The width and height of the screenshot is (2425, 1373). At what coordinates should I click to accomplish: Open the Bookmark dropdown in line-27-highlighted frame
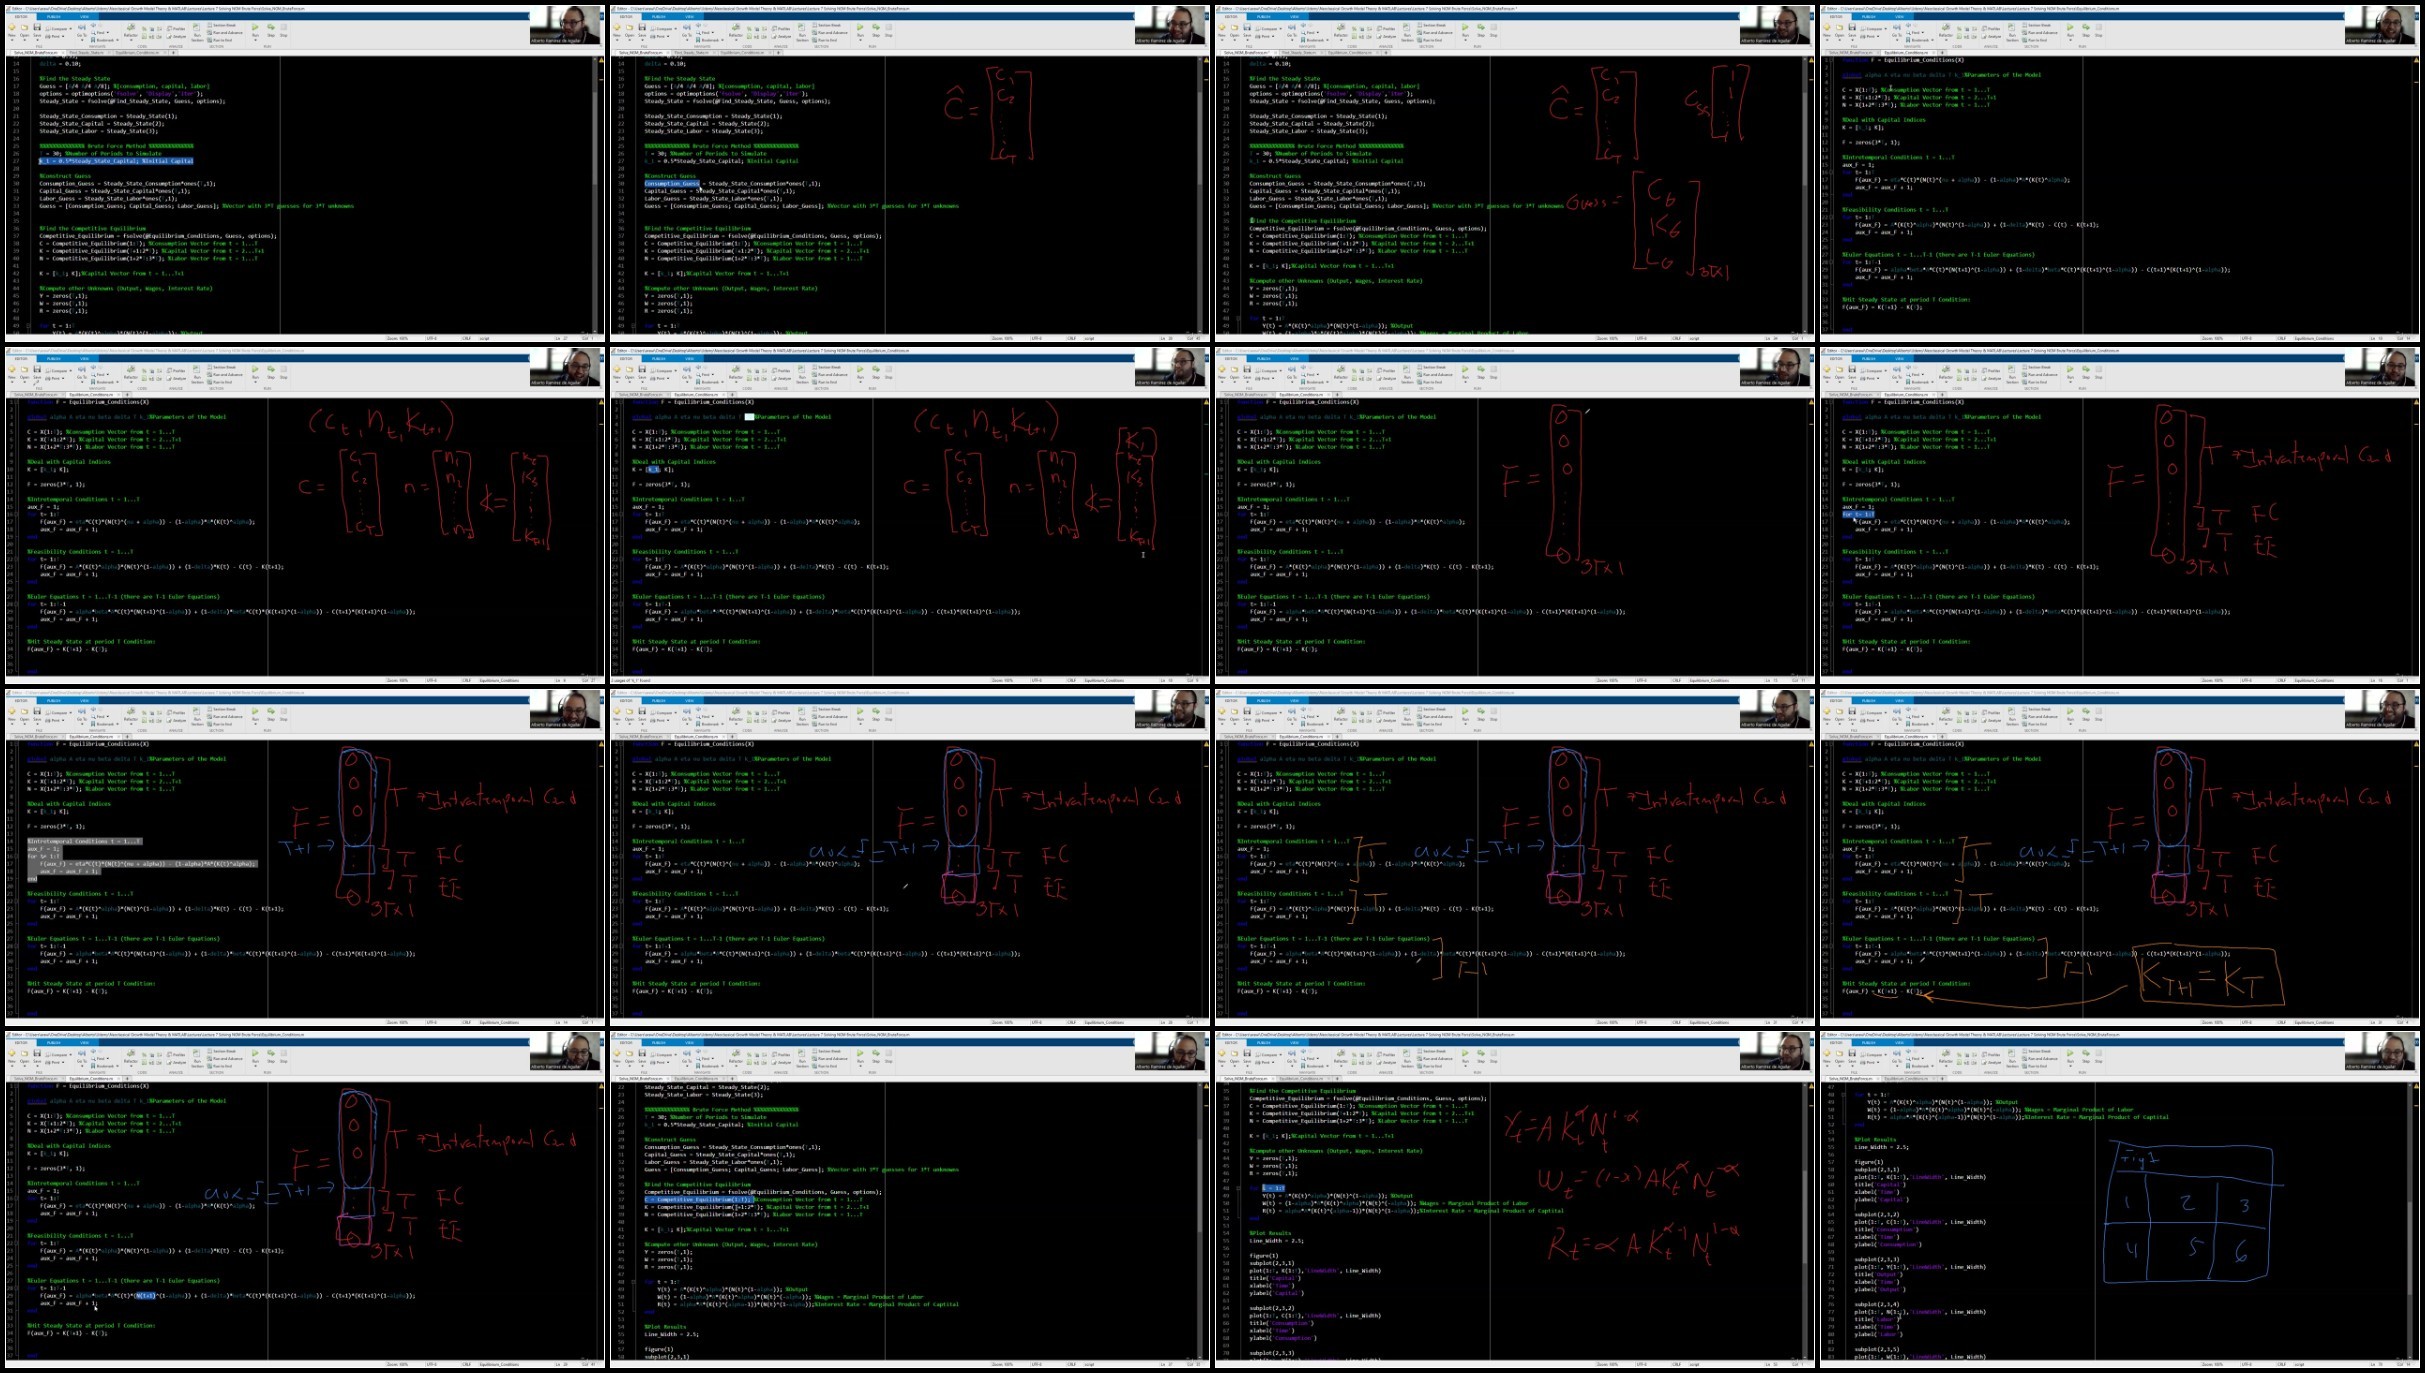(x=105, y=40)
